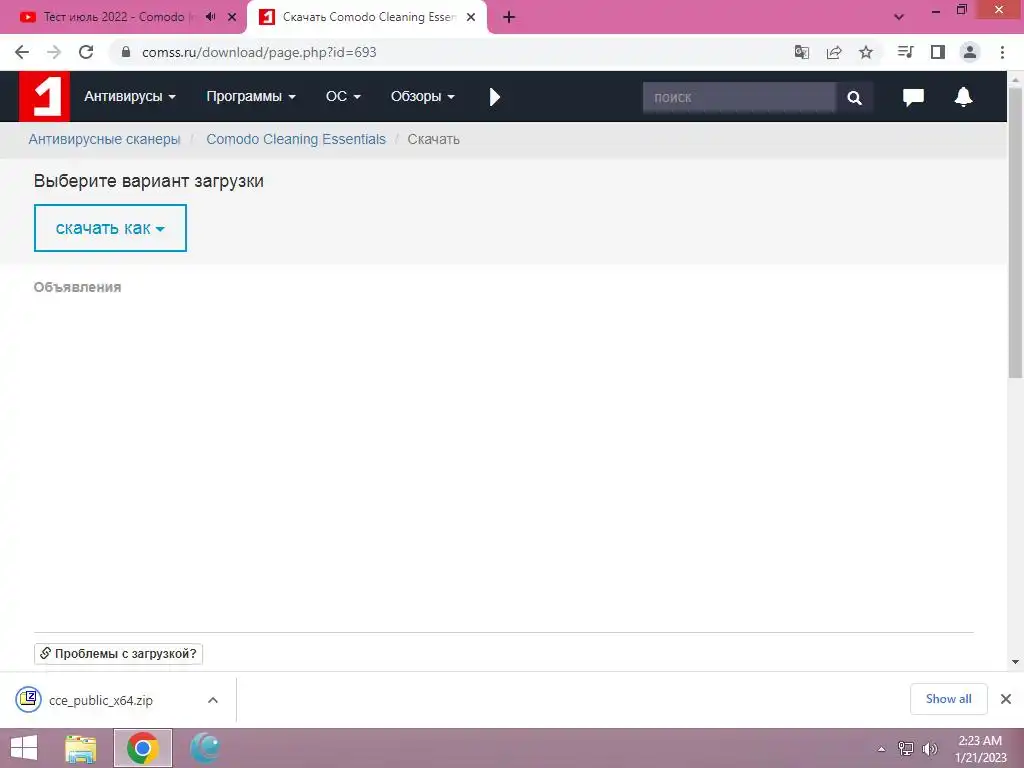
Task: Click the Chrome taskbar icon
Action: pyautogui.click(x=143, y=748)
